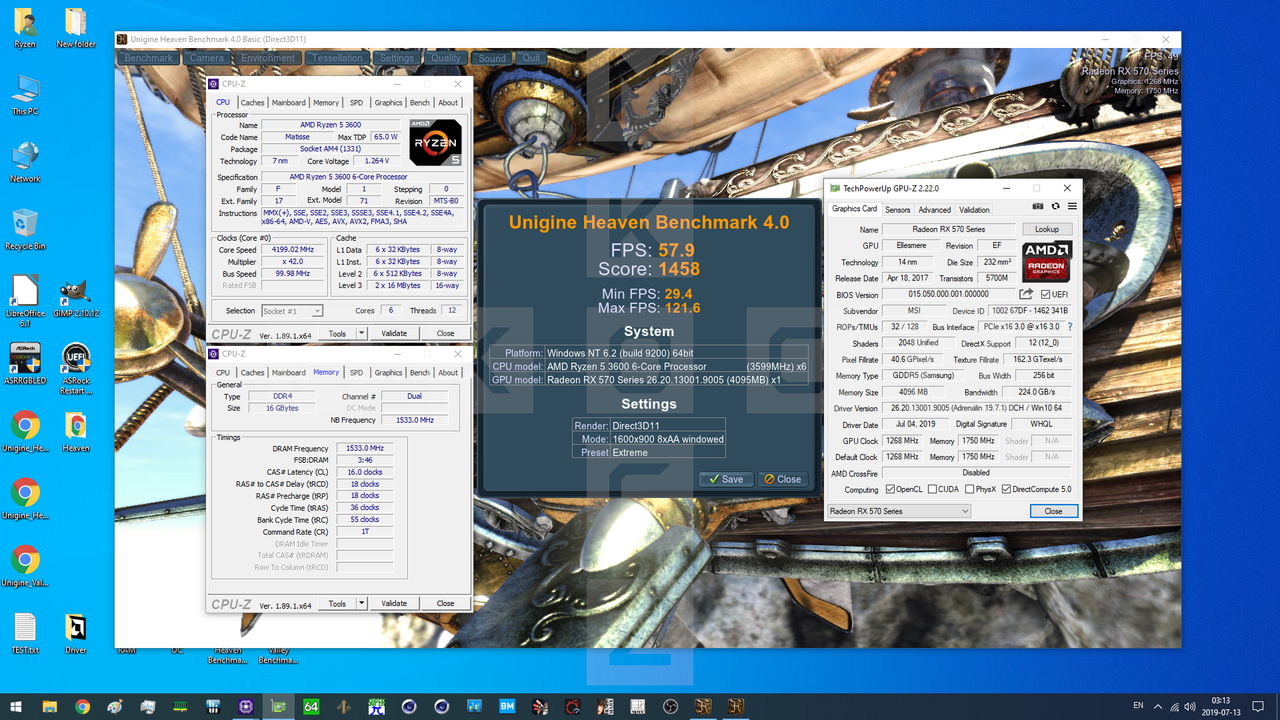Click the Bus Interface question mark icon

pyautogui.click(x=1070, y=327)
